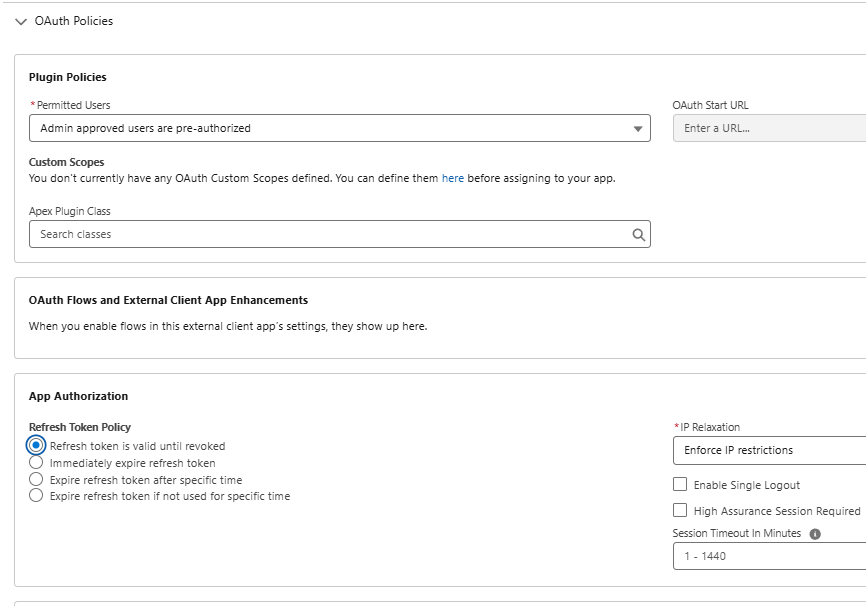Click the Apex Plugin Class search box

330,234
